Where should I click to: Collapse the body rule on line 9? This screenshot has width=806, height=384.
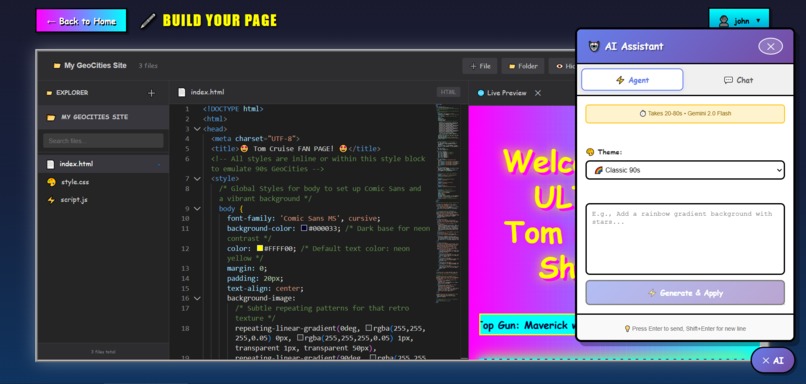tap(197, 209)
